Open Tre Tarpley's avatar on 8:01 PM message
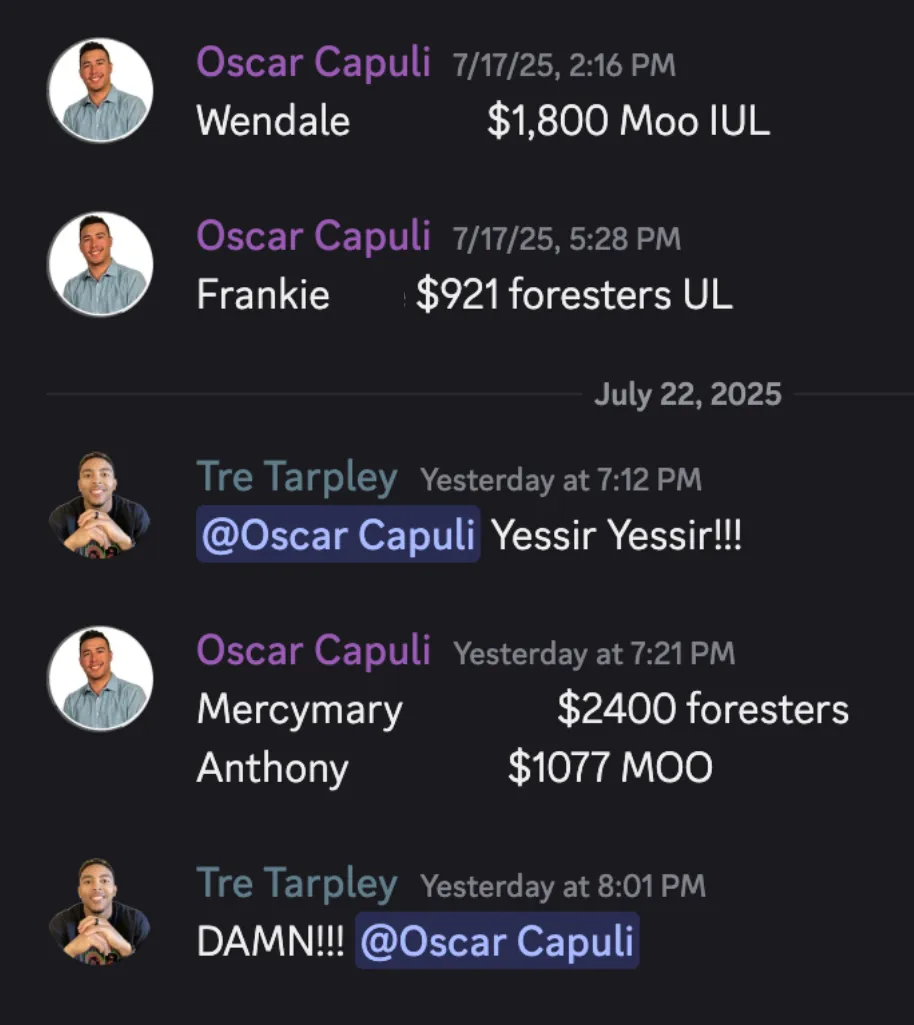 pos(99,911)
